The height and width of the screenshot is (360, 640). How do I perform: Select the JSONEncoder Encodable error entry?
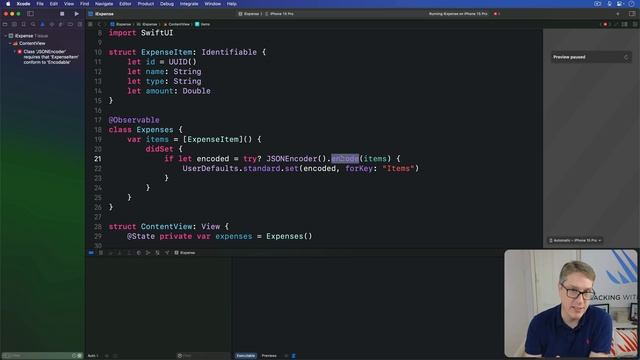pyautogui.click(x=48, y=57)
